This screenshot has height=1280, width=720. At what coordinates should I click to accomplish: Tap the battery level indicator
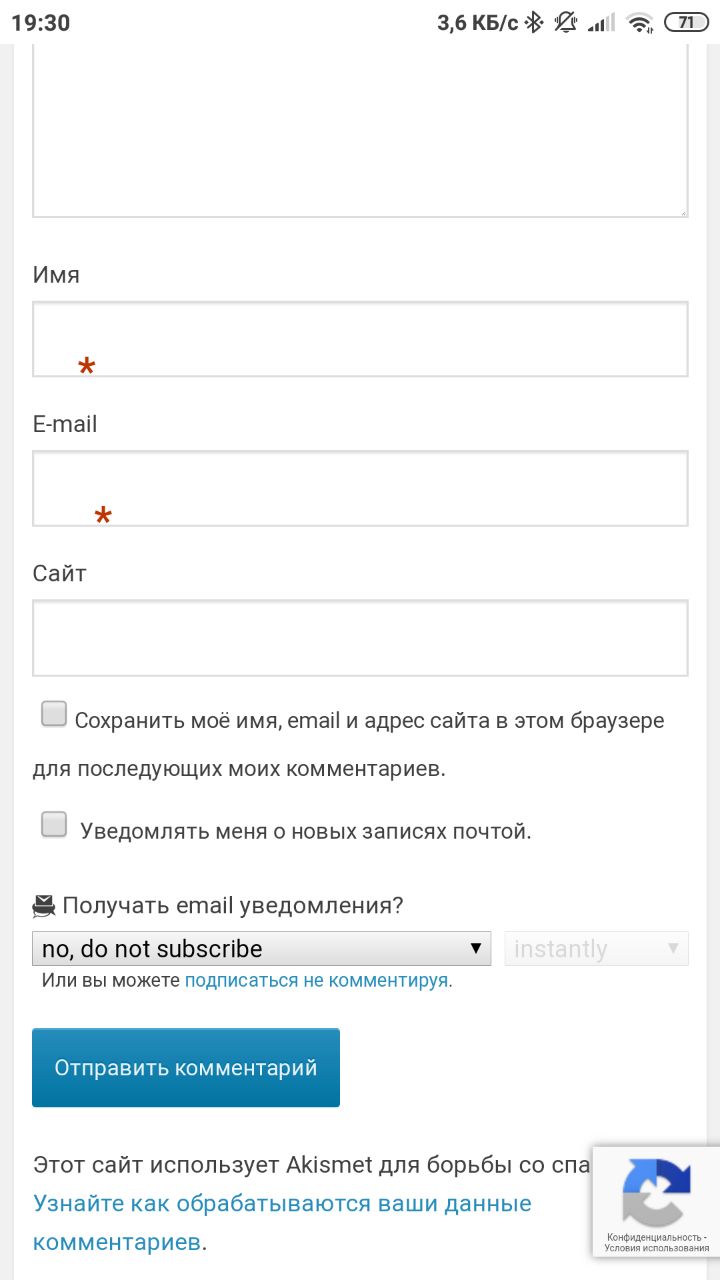point(686,22)
